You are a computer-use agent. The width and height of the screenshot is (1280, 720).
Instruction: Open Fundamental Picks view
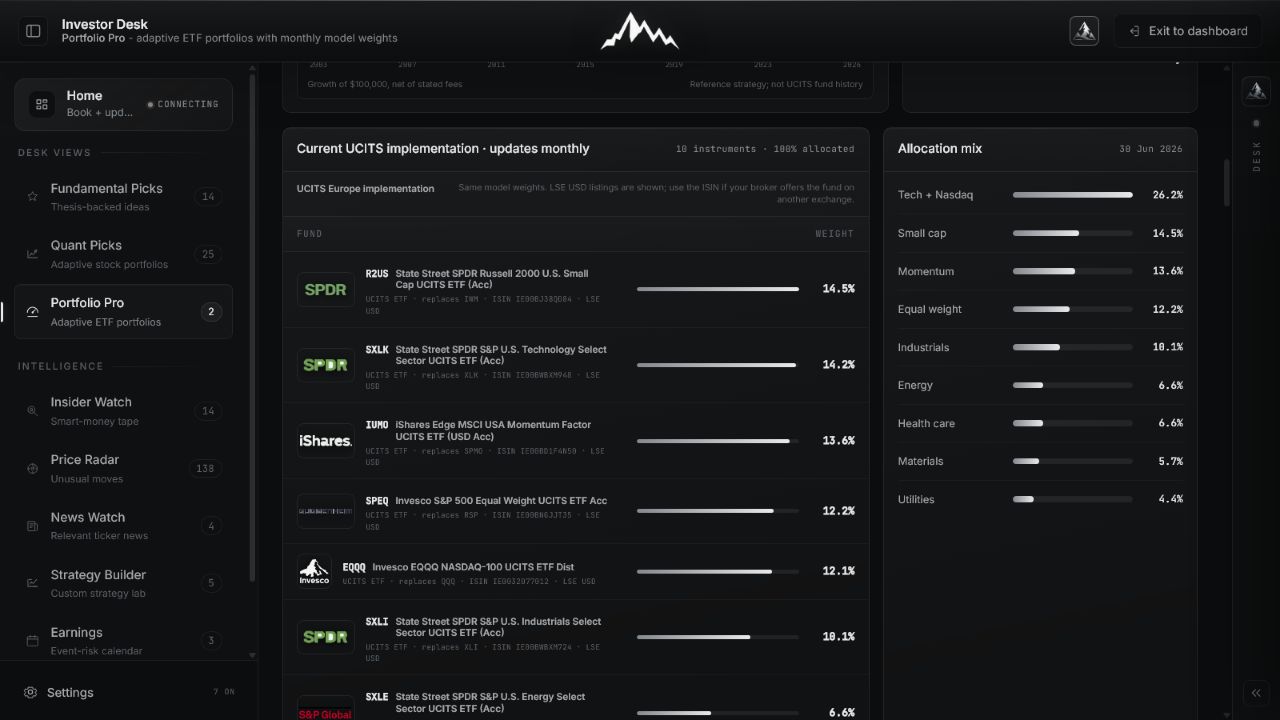point(123,197)
